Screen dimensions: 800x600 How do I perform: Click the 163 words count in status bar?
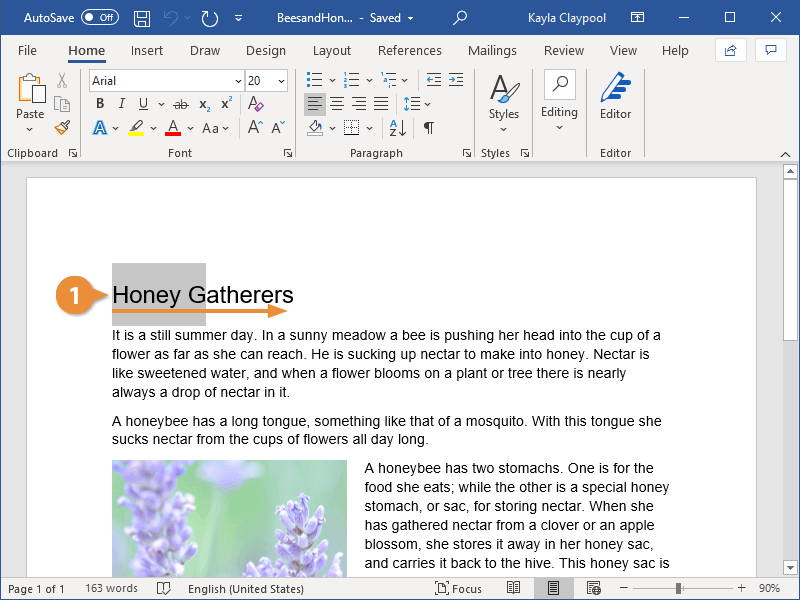[111, 589]
